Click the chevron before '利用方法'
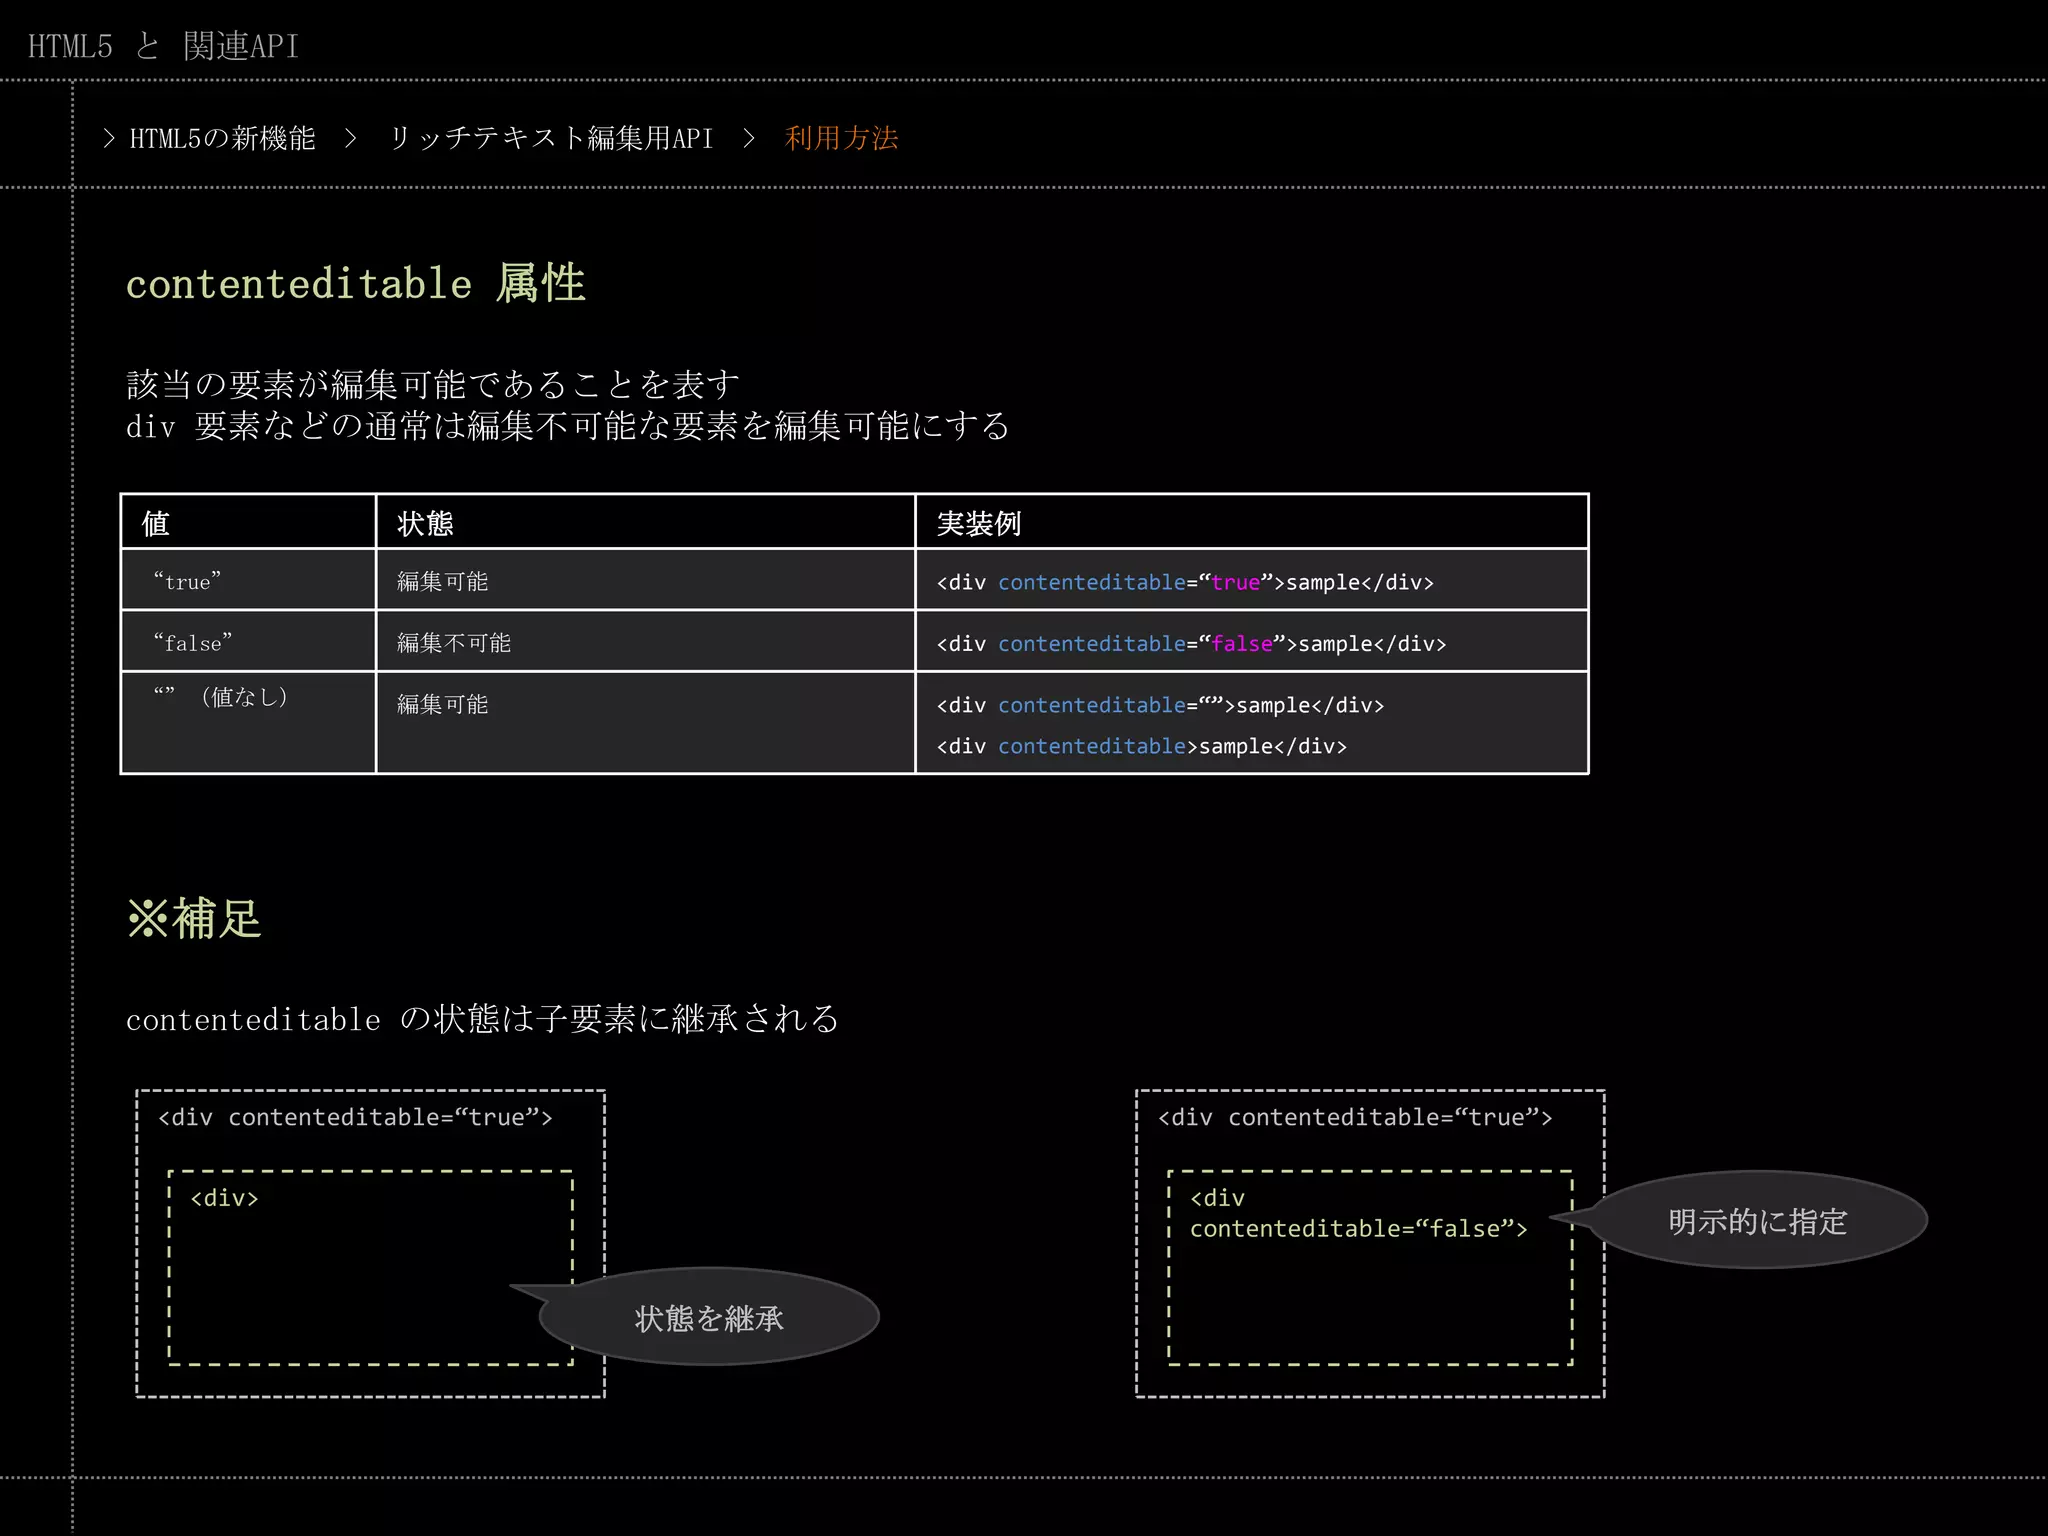The height and width of the screenshot is (1536, 2048). (x=749, y=138)
